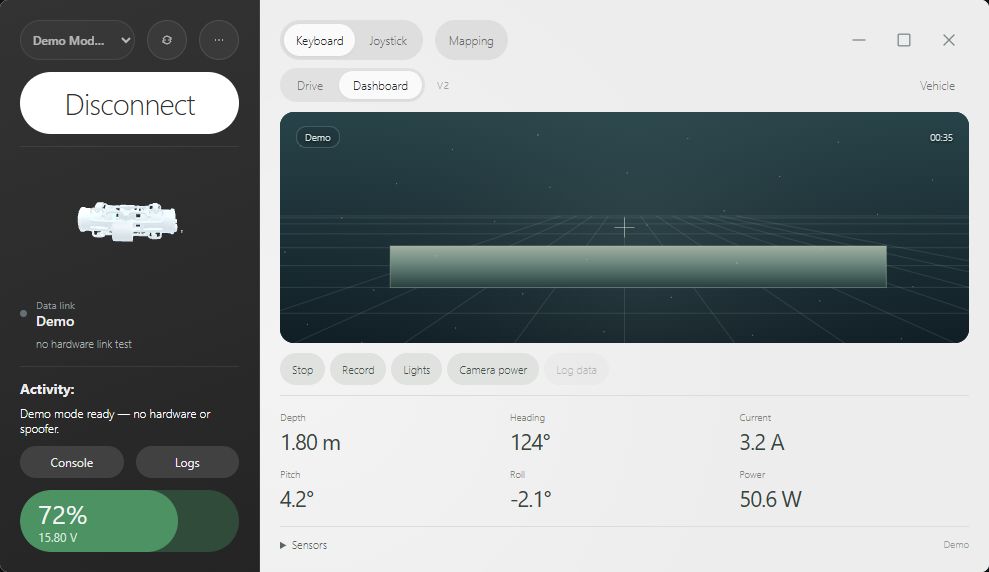Click the refresh connection icon
Image resolution: width=989 pixels, height=572 pixels.
click(x=167, y=40)
